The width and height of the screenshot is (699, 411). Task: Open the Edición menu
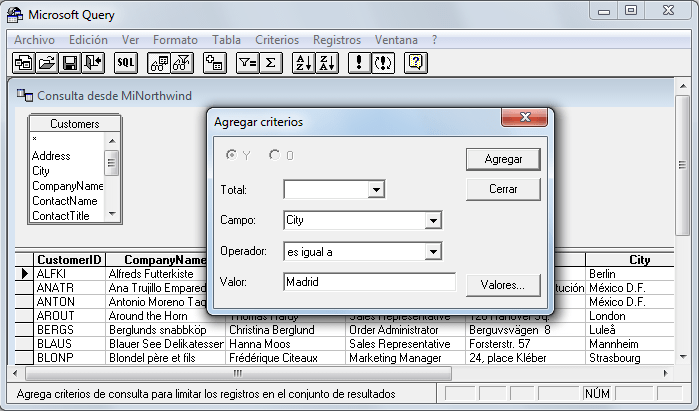click(x=88, y=40)
